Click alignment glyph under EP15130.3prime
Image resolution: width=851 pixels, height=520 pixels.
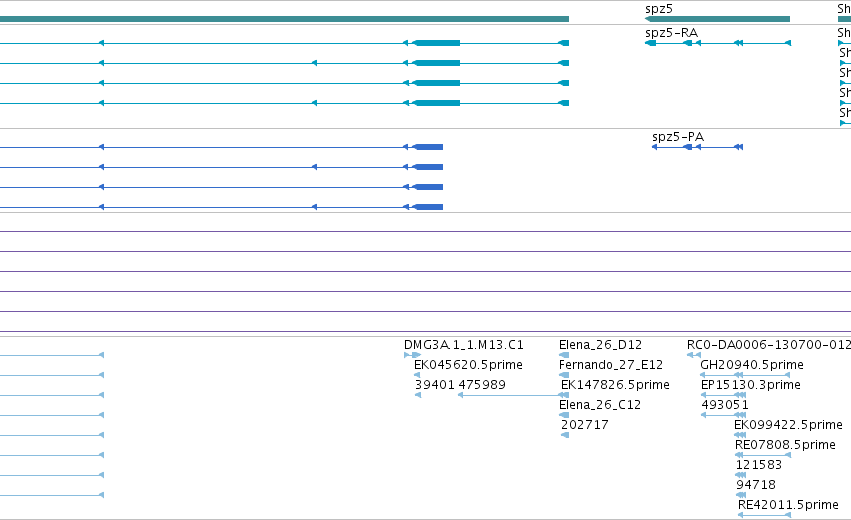723,395
